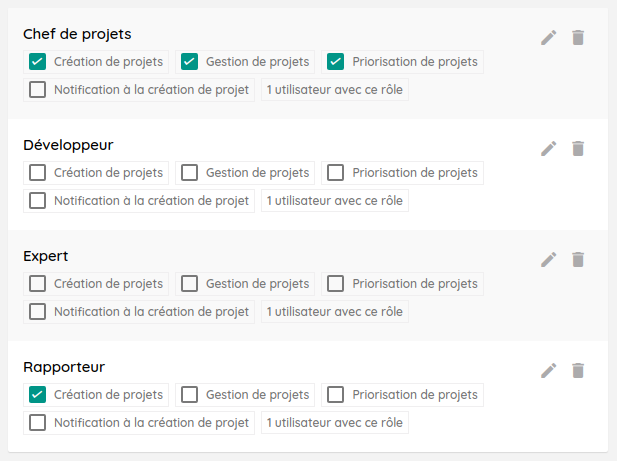Edit the Rapporteur role
Viewport: 617px width, 461px height.
pos(548,370)
